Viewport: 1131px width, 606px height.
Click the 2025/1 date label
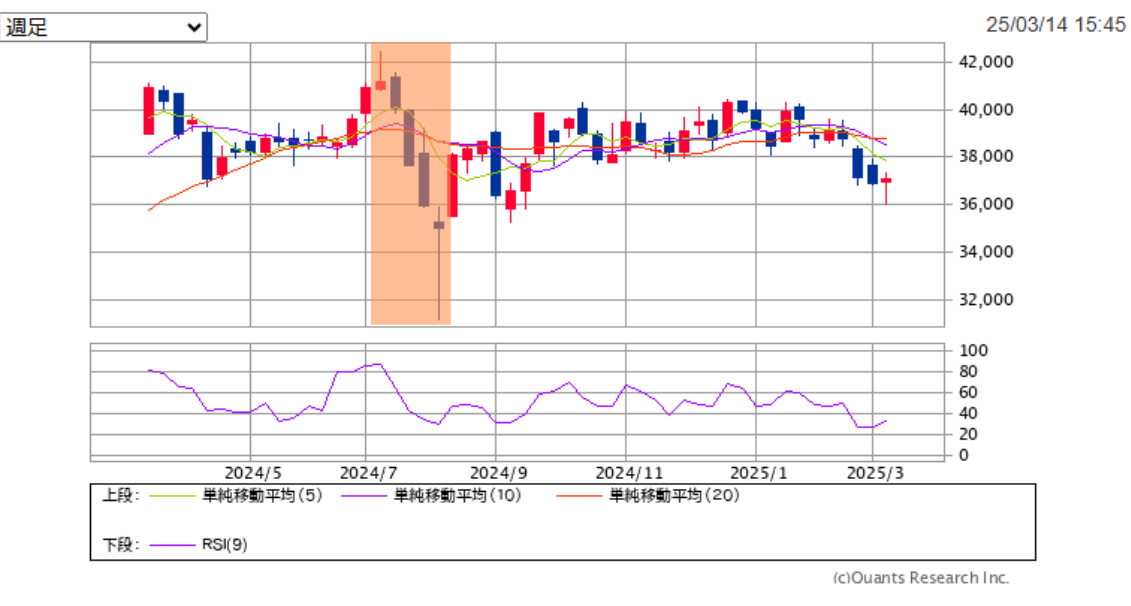point(759,473)
